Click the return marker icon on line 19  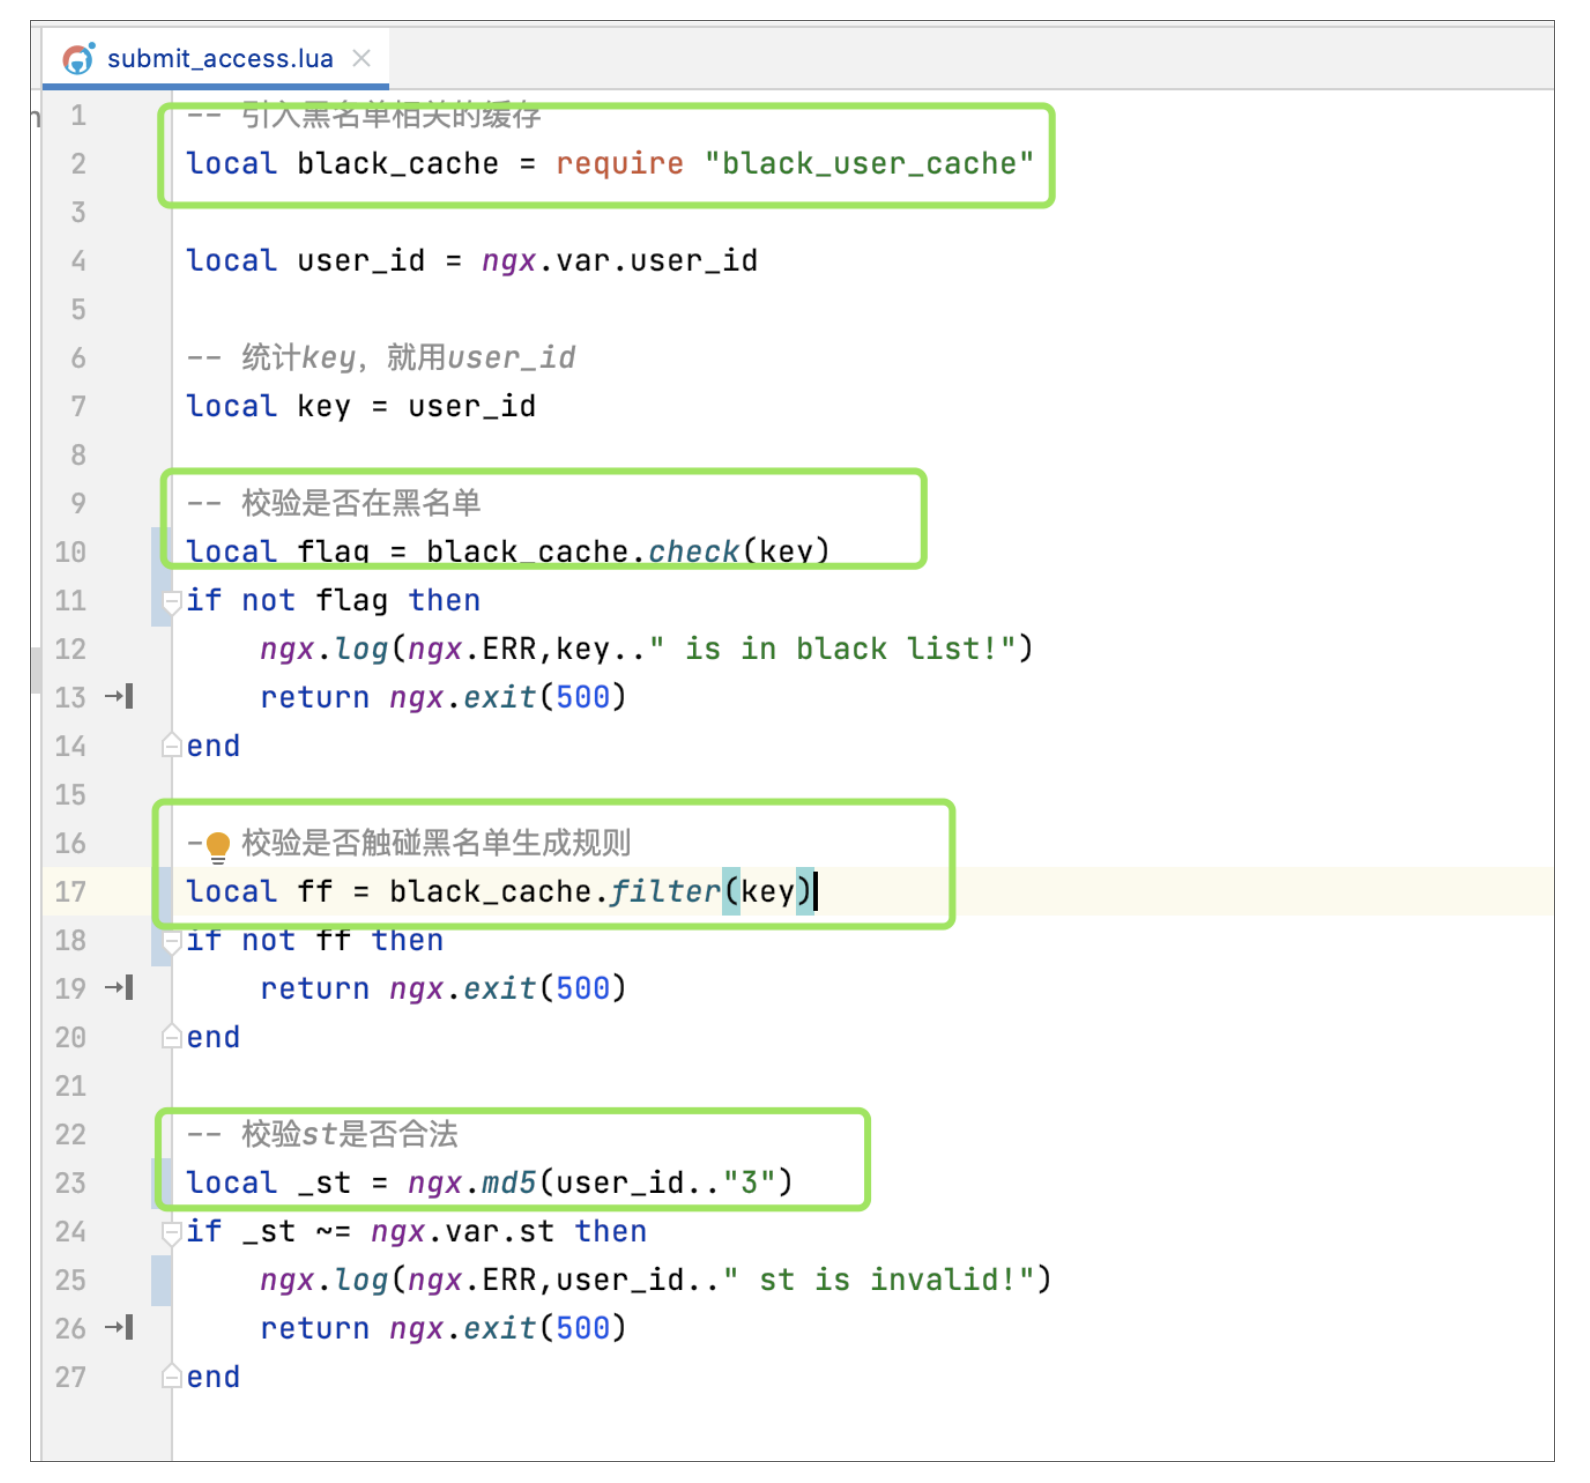(x=120, y=988)
